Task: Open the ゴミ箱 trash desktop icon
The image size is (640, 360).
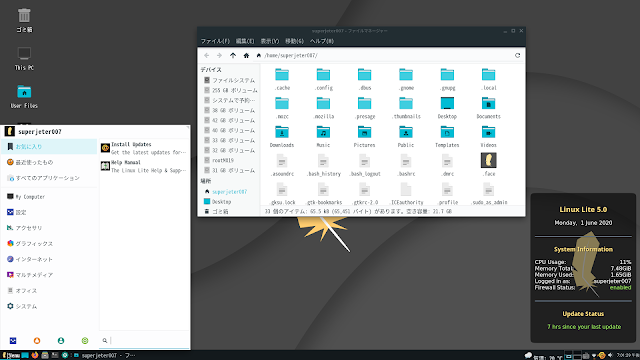Action: pos(24,20)
